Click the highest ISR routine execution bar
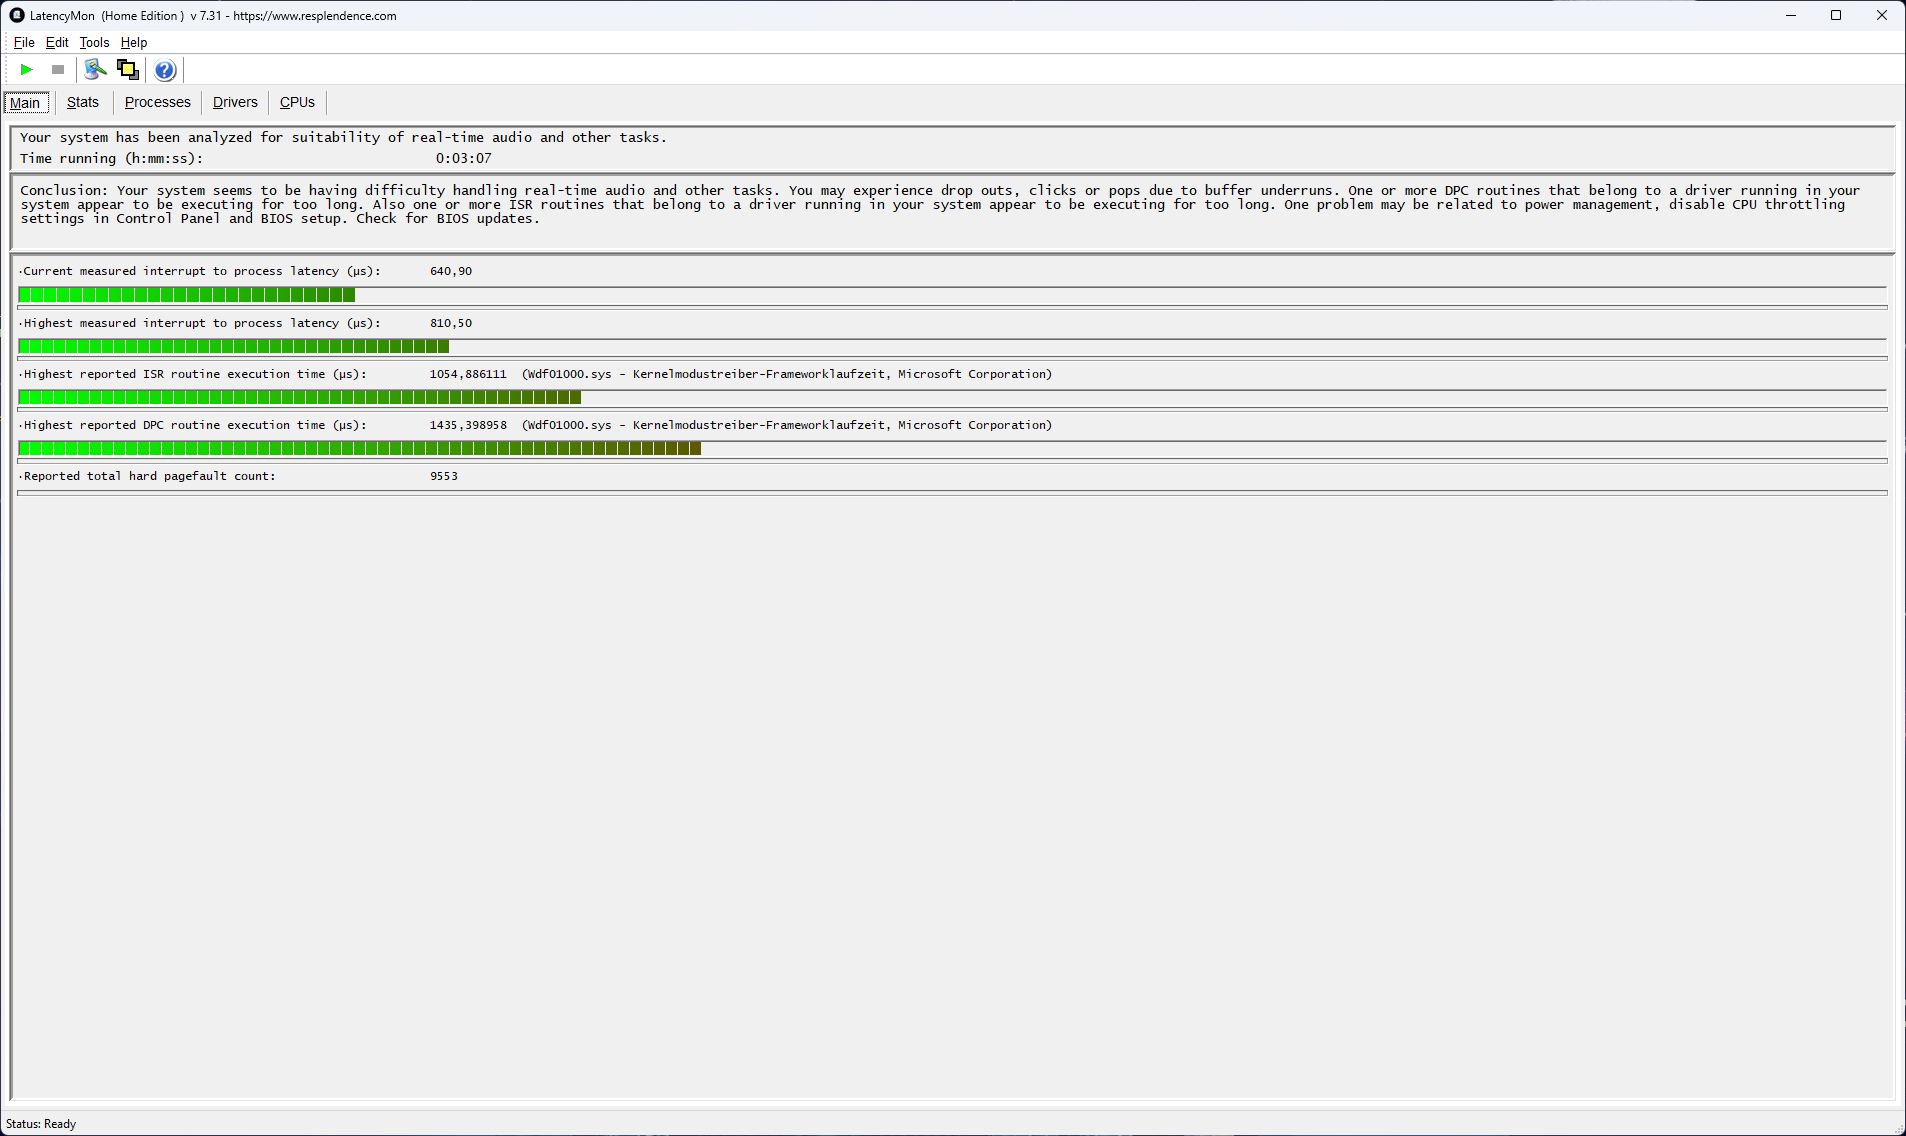 point(299,398)
